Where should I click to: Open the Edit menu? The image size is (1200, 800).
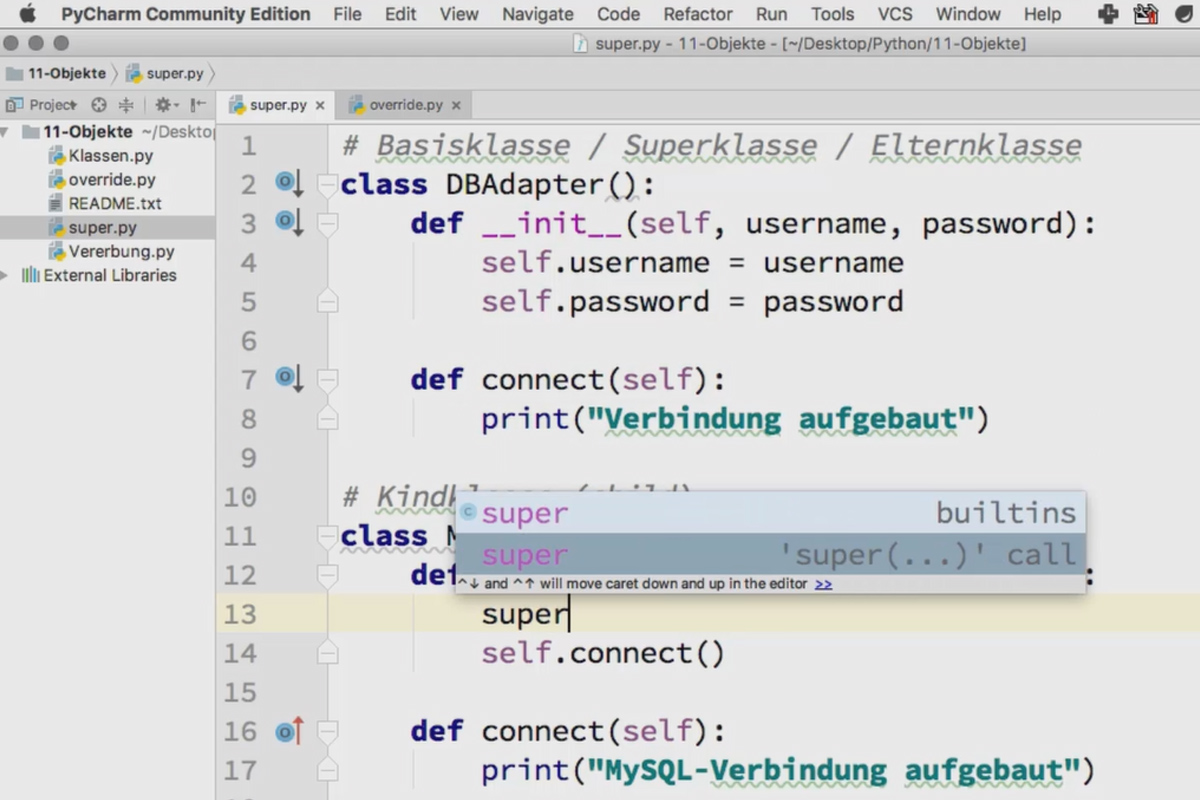[x=400, y=14]
